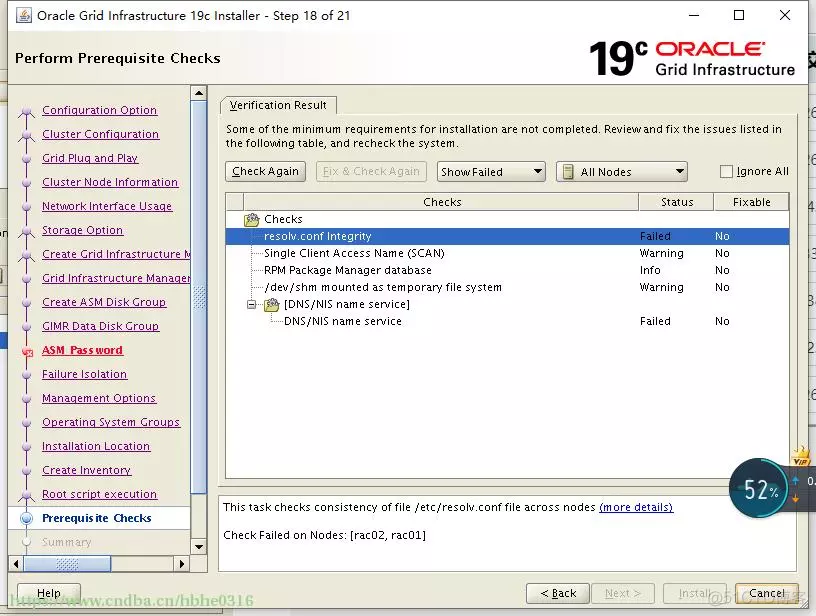Image resolution: width=816 pixels, height=616 pixels.
Task: Click the Checks column header
Action: [x=441, y=202]
